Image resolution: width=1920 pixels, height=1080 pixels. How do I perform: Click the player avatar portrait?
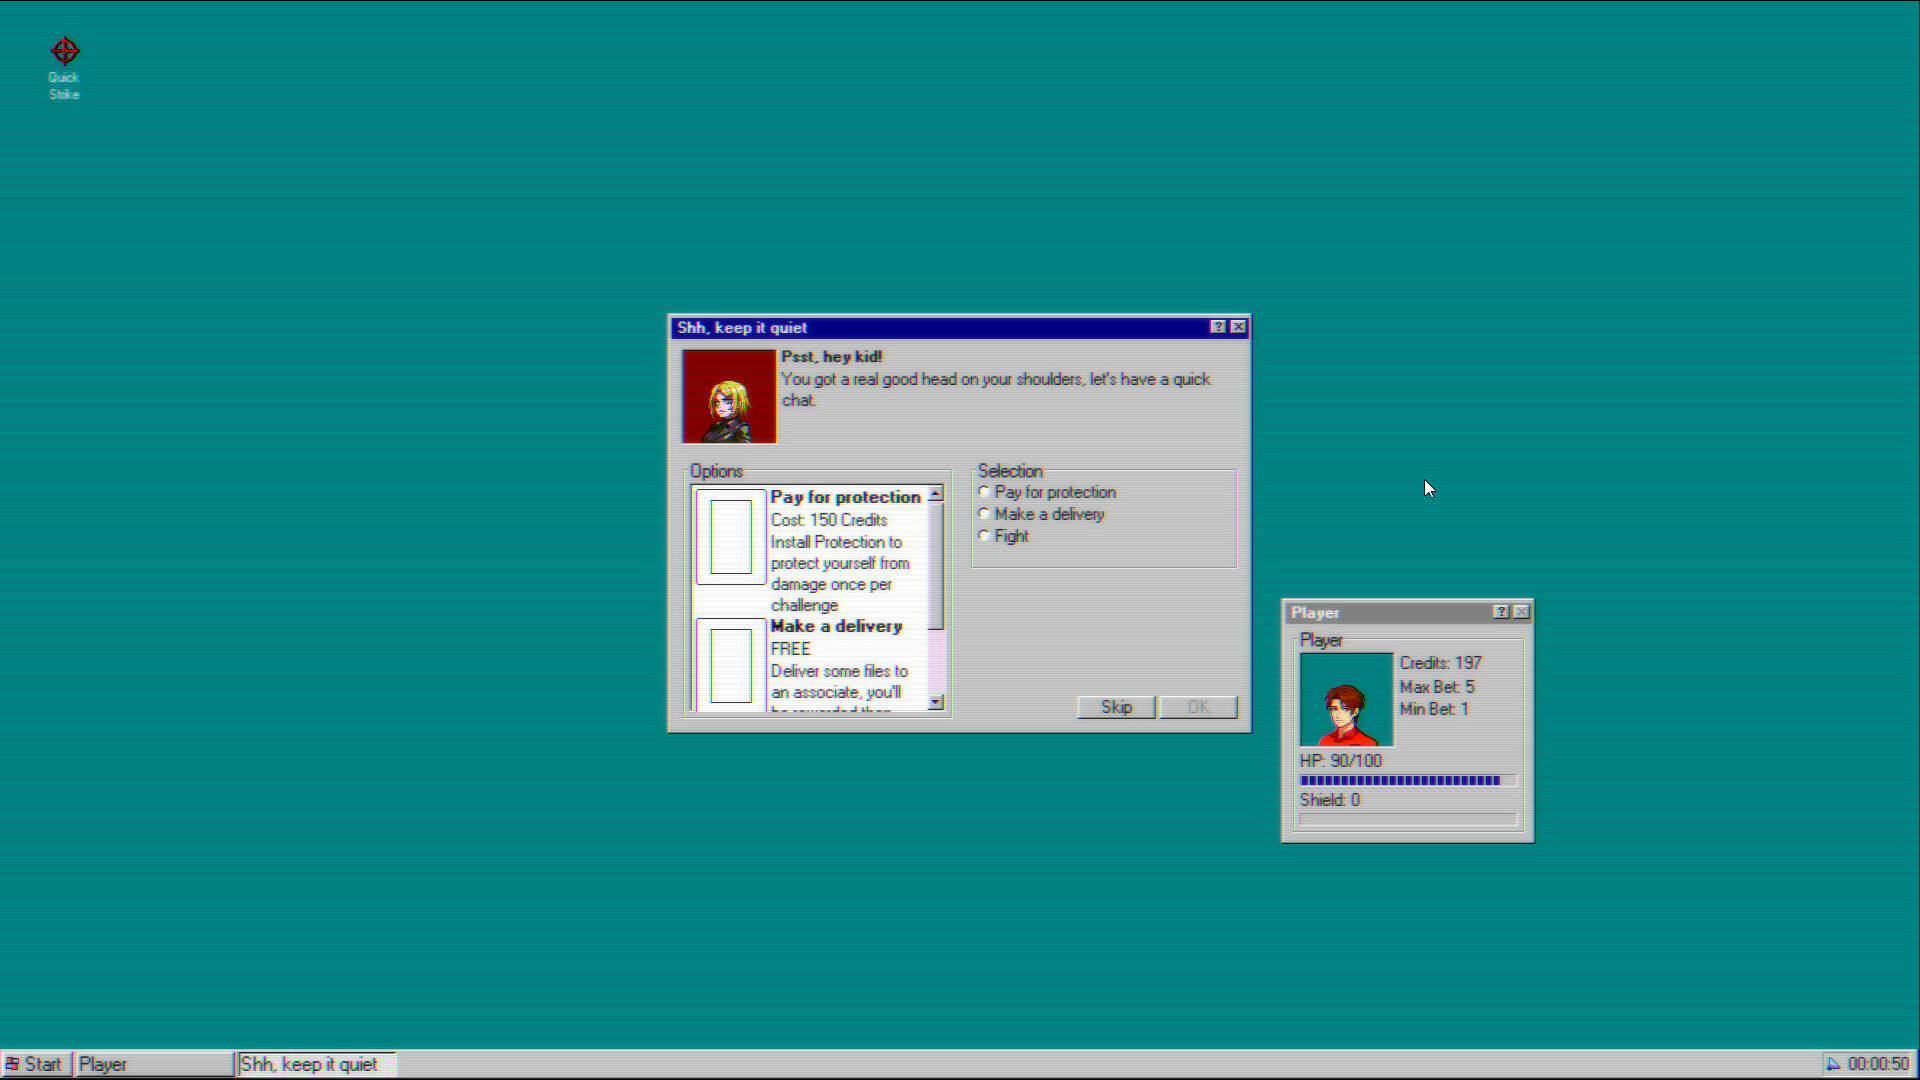[x=1345, y=698]
